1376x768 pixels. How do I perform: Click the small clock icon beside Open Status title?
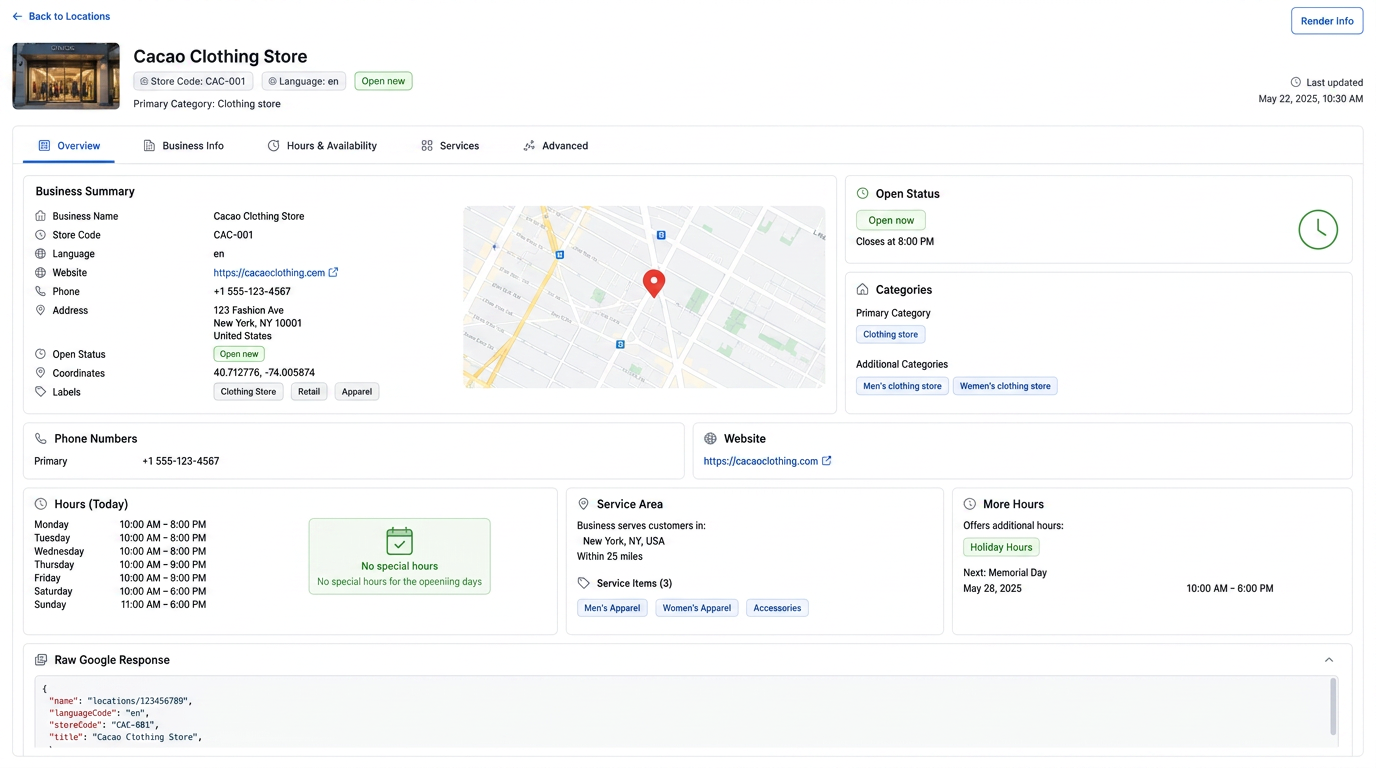(862, 194)
